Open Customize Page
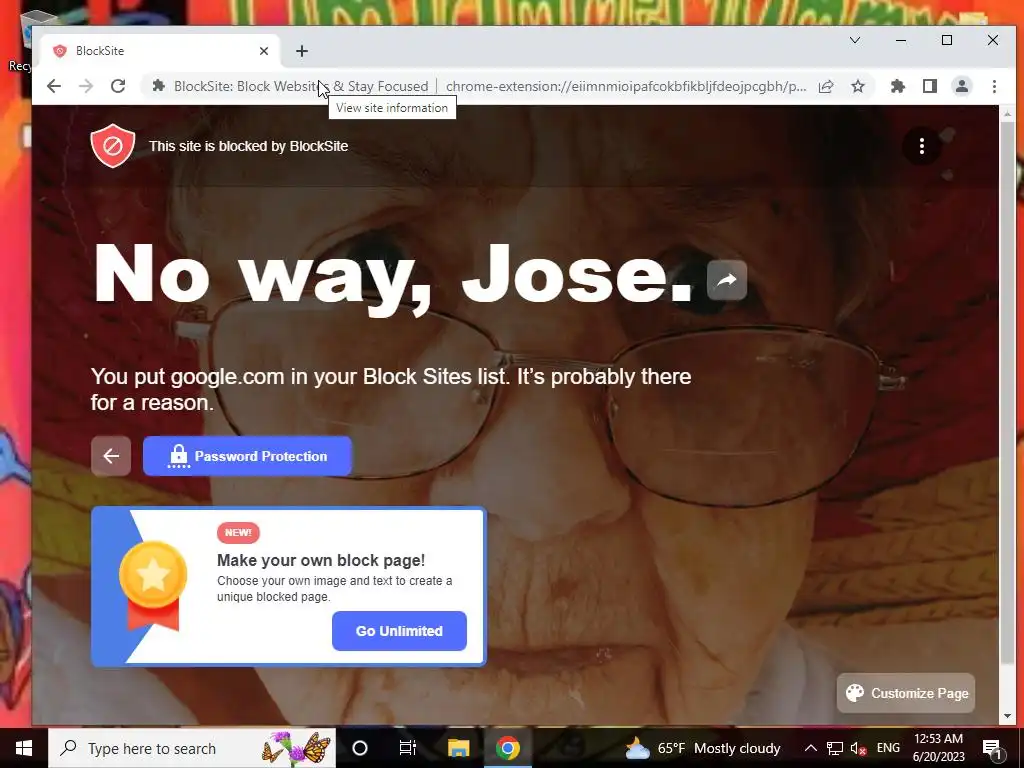This screenshot has height=768, width=1024. coord(906,693)
